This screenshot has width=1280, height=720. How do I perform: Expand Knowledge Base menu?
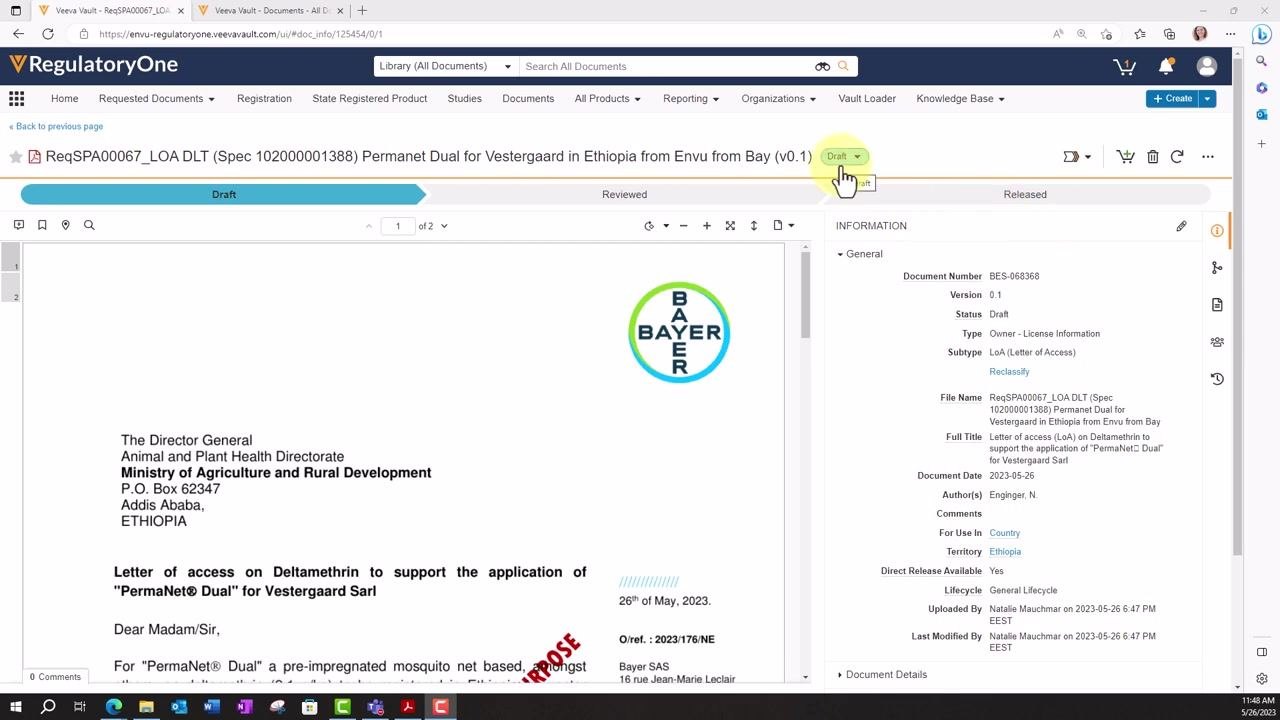[x=961, y=98]
